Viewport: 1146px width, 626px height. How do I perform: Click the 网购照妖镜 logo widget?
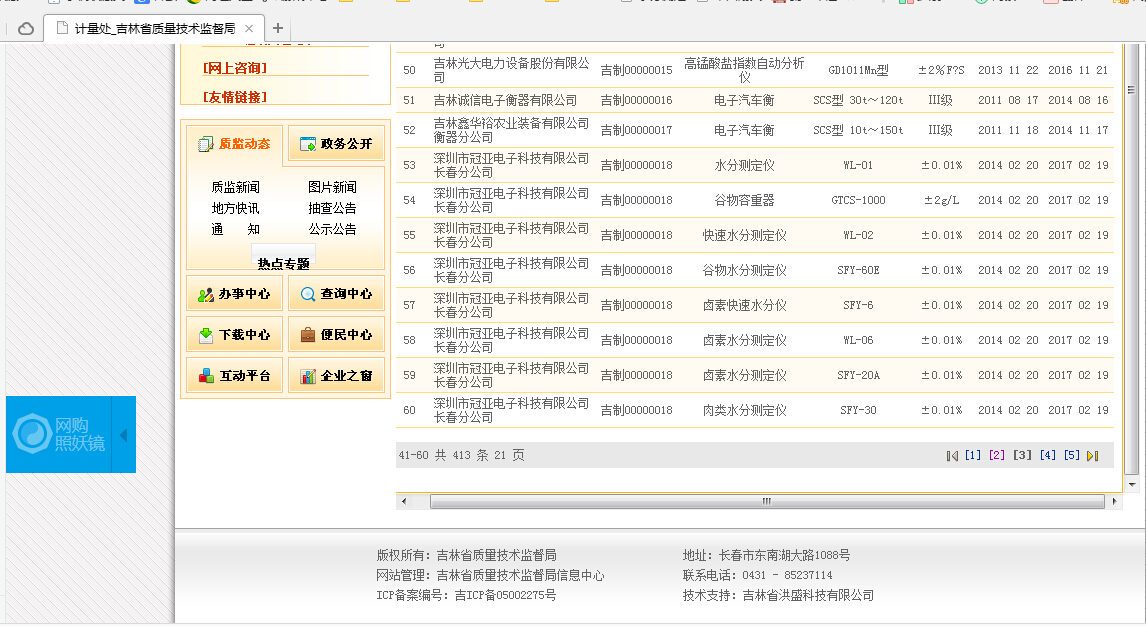click(58, 434)
